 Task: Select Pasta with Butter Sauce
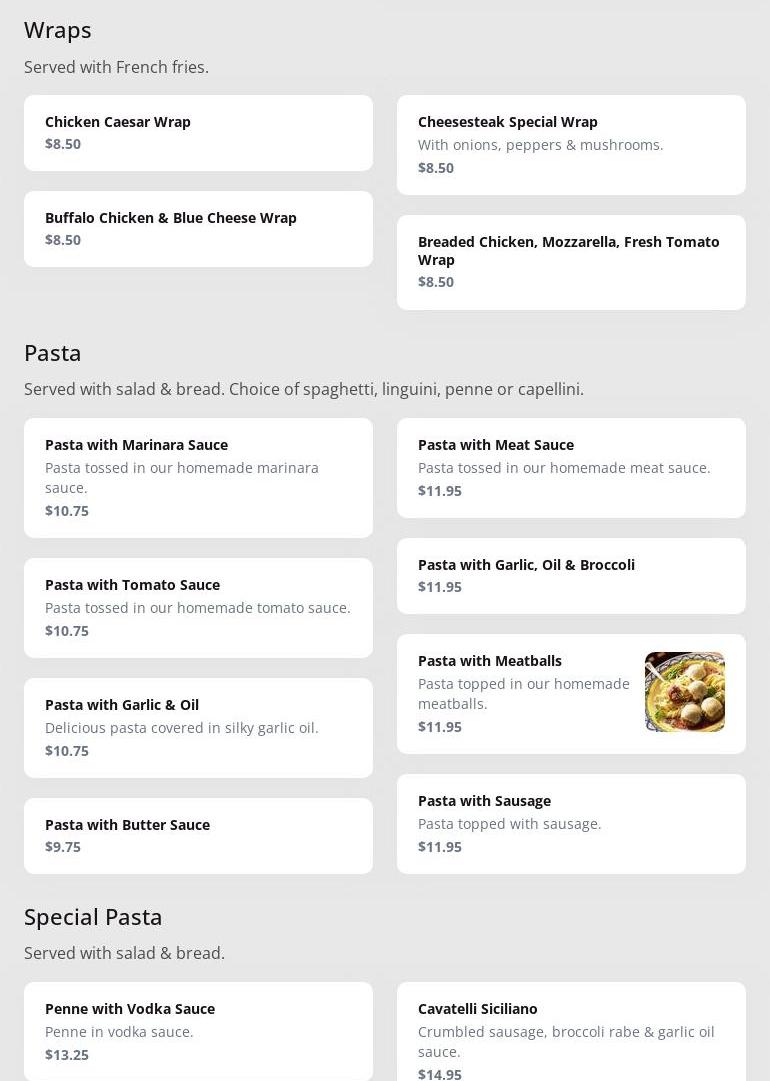pos(198,836)
